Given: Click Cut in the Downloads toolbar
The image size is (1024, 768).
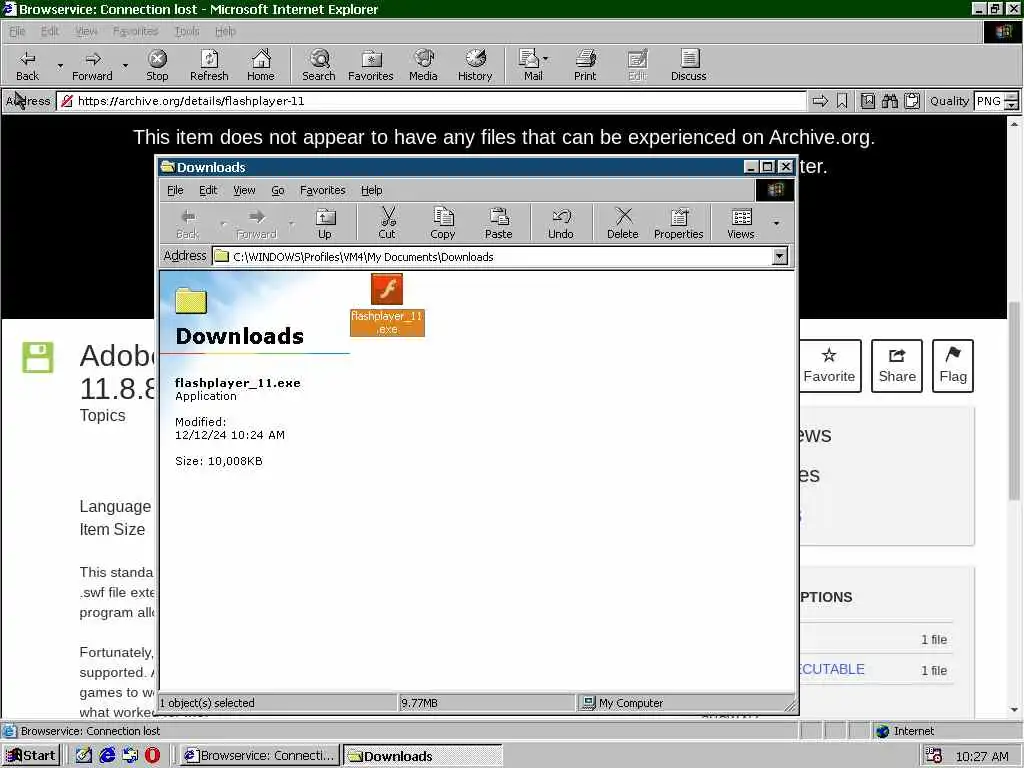Looking at the screenshot, I should (x=387, y=223).
